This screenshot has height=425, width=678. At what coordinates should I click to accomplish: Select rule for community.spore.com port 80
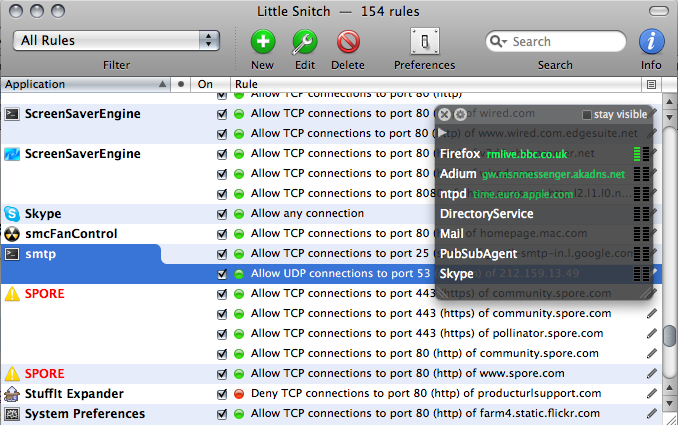pyautogui.click(x=425, y=354)
